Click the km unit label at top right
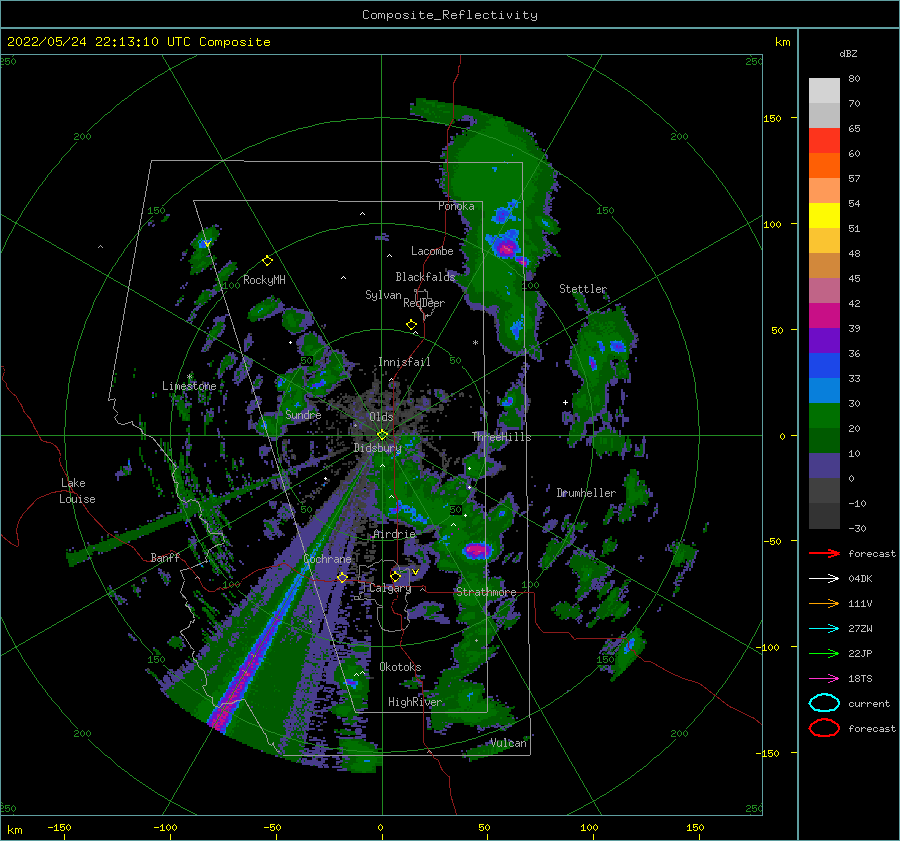 click(782, 42)
